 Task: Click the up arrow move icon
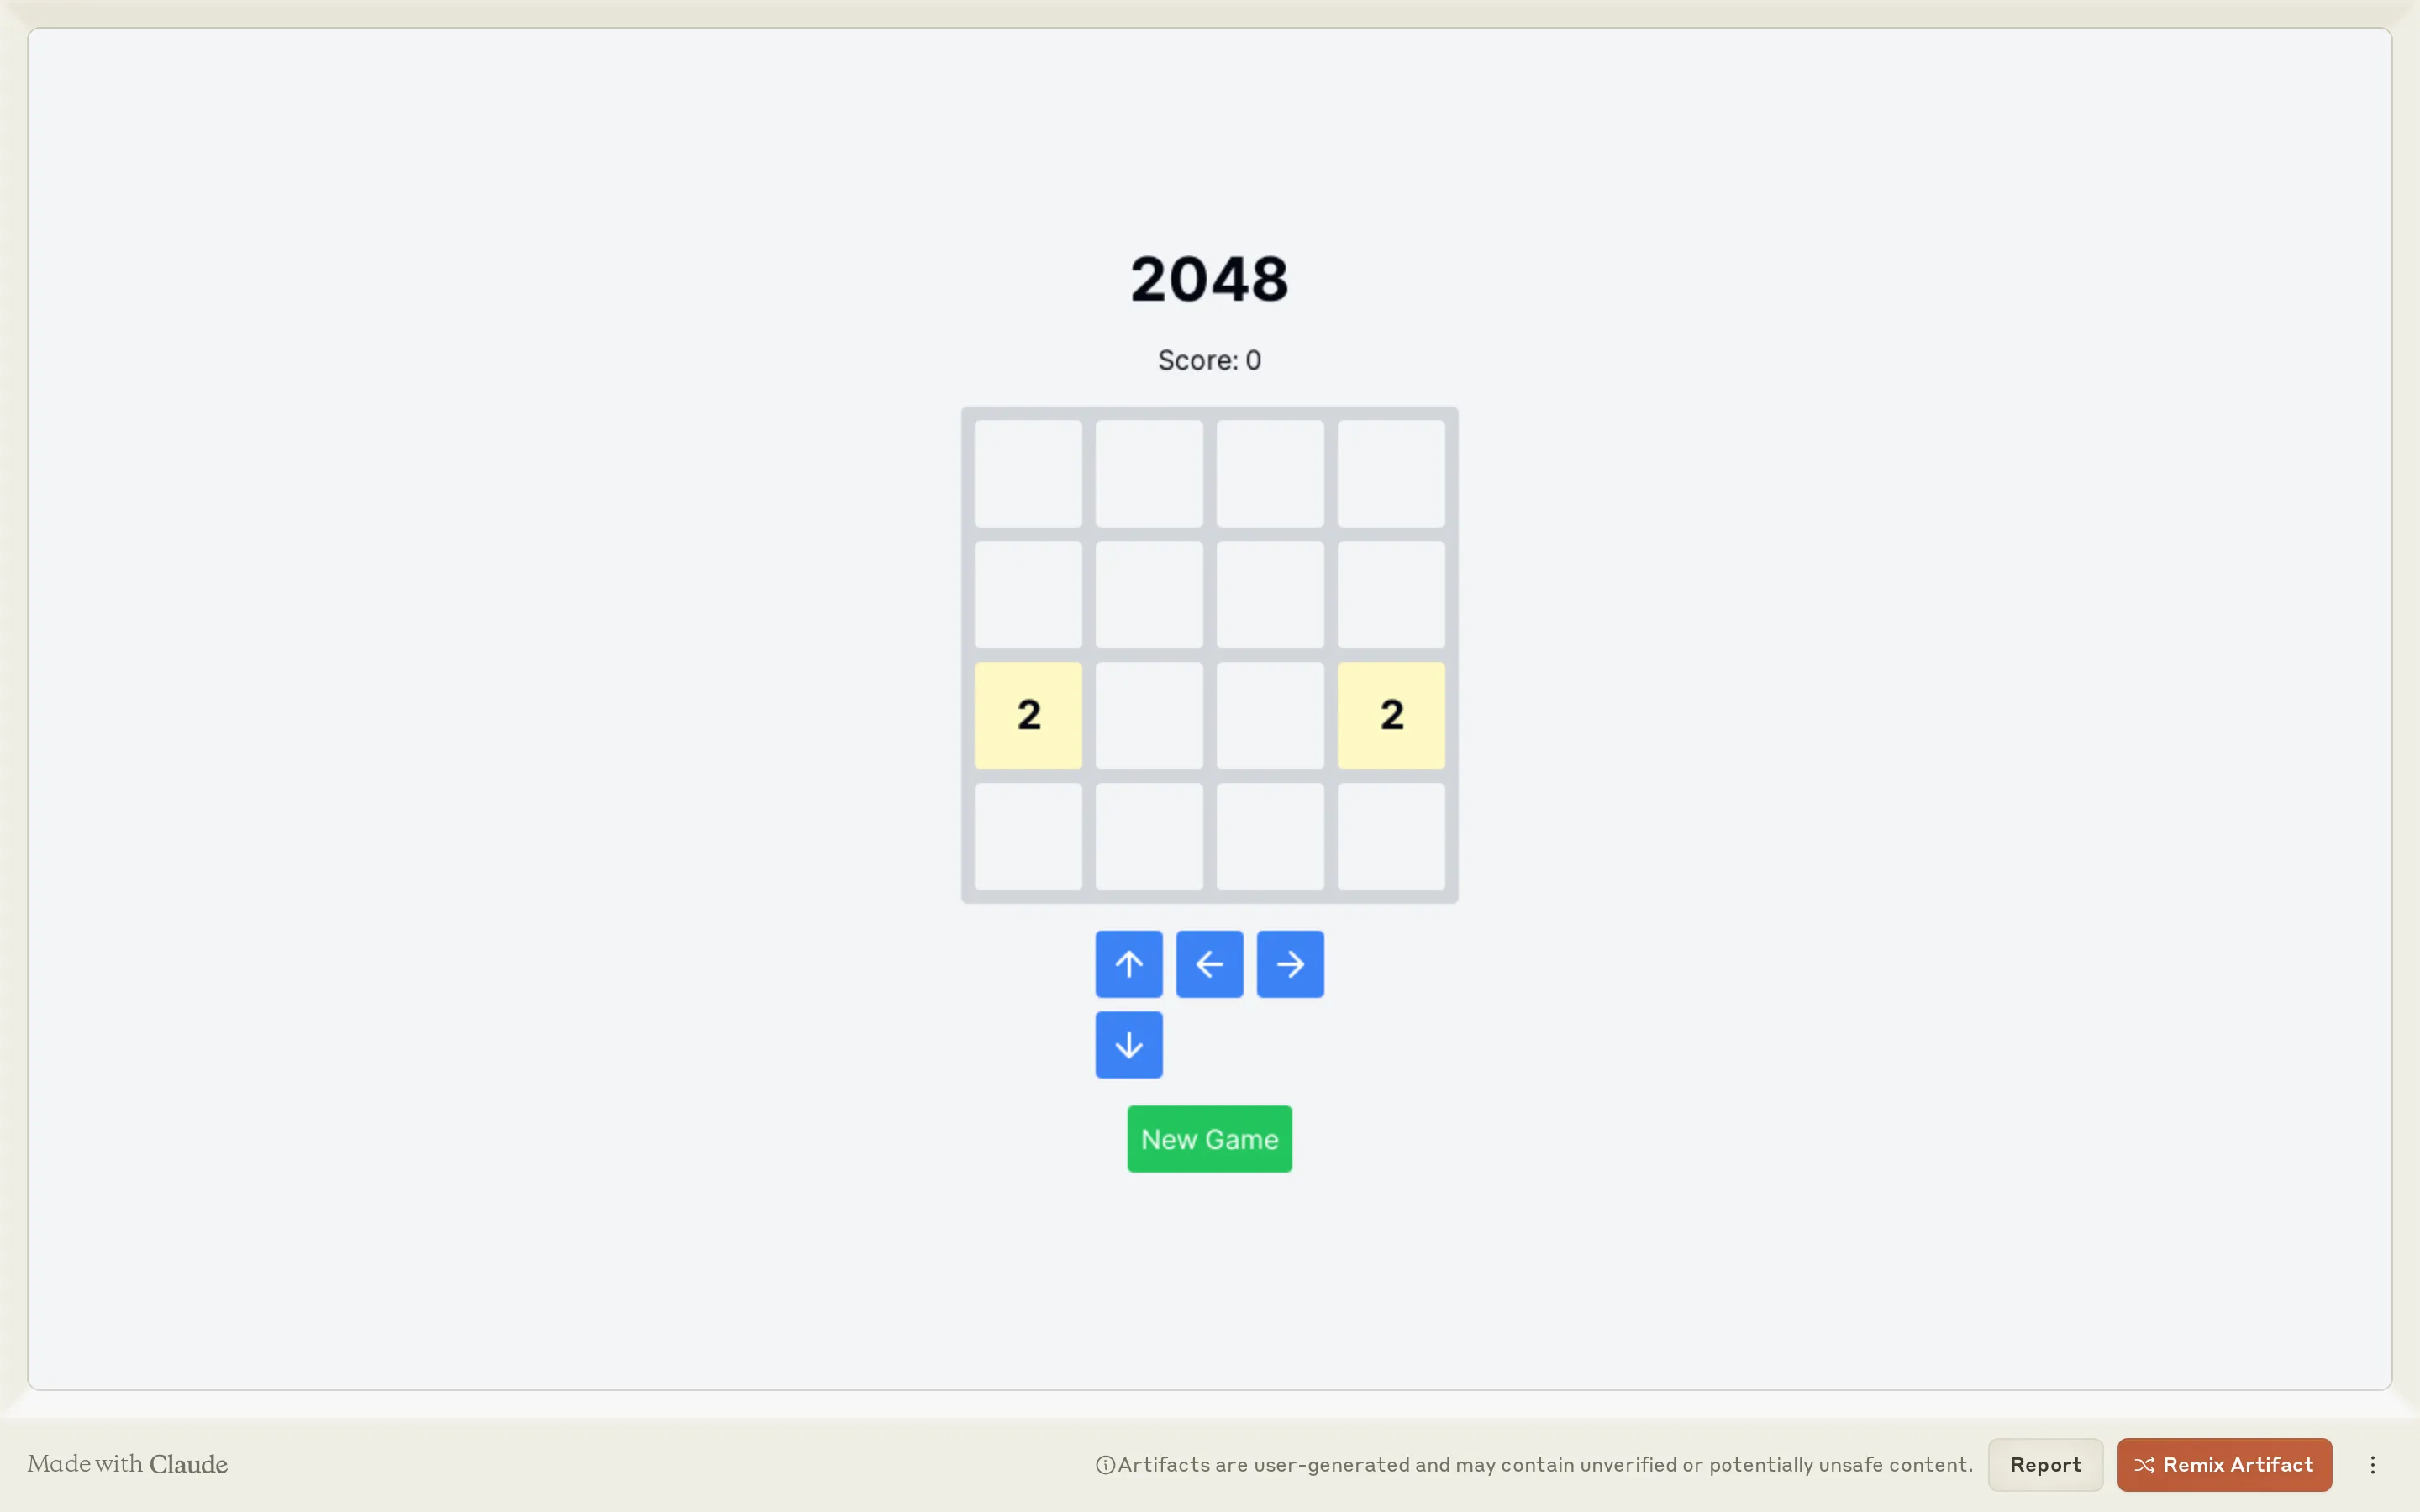tap(1129, 963)
